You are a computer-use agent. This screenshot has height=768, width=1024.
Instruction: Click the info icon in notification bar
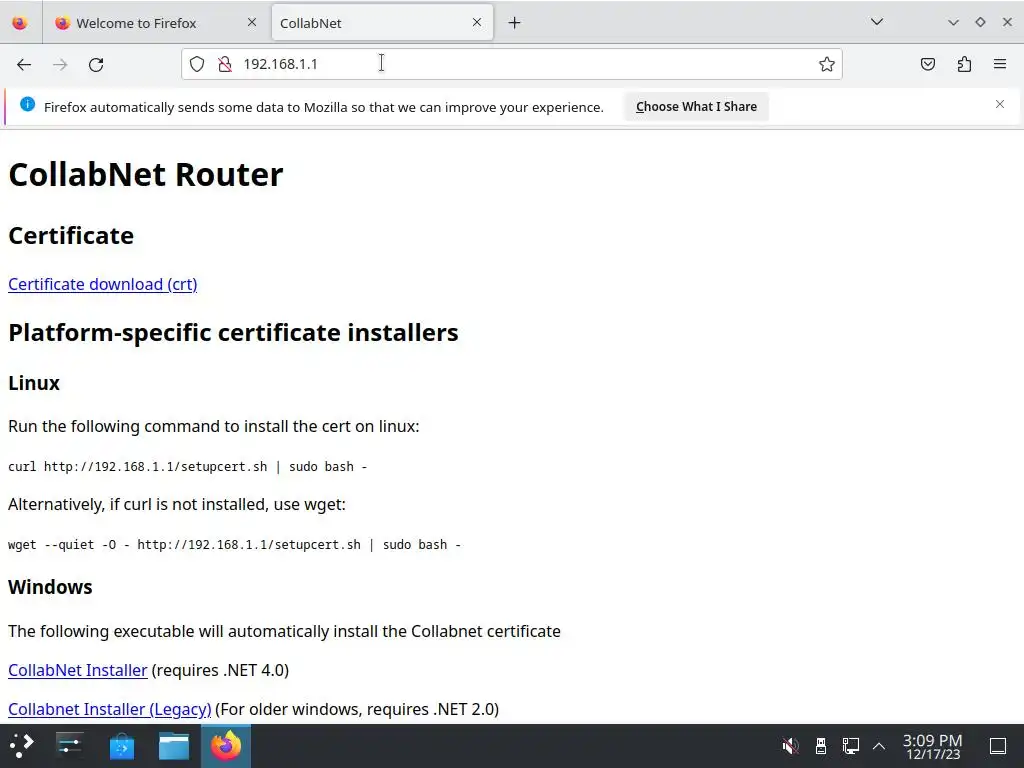coord(27,104)
